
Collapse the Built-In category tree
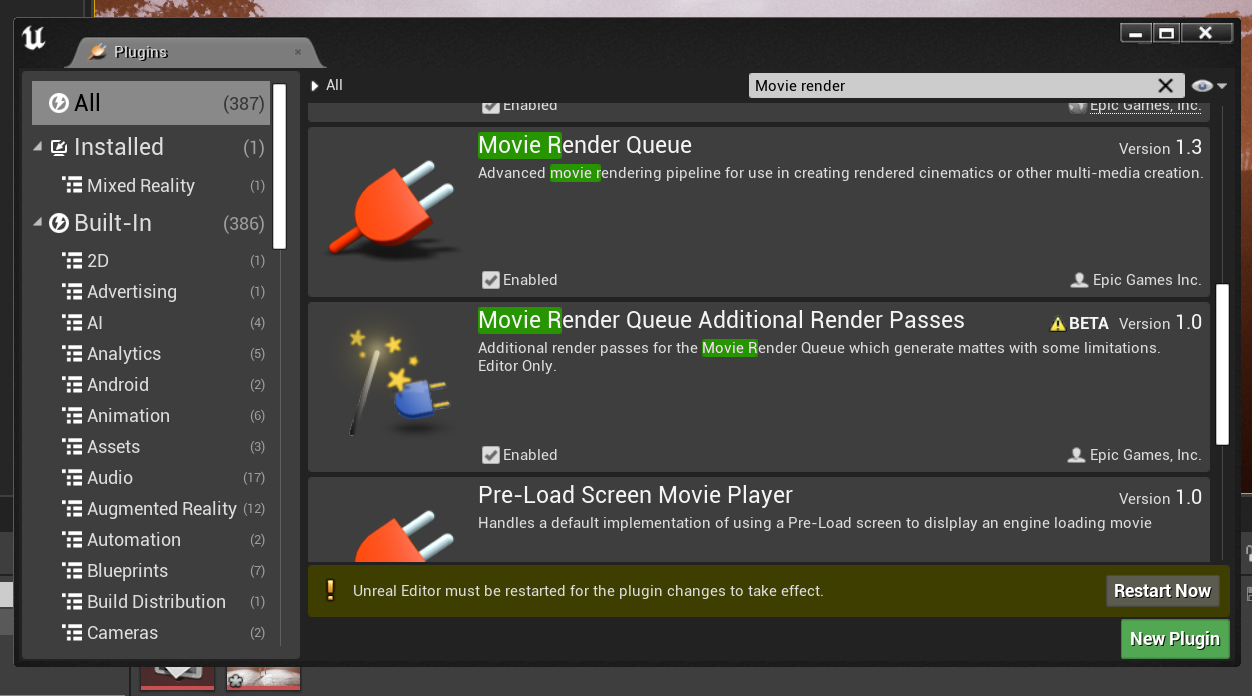(38, 223)
